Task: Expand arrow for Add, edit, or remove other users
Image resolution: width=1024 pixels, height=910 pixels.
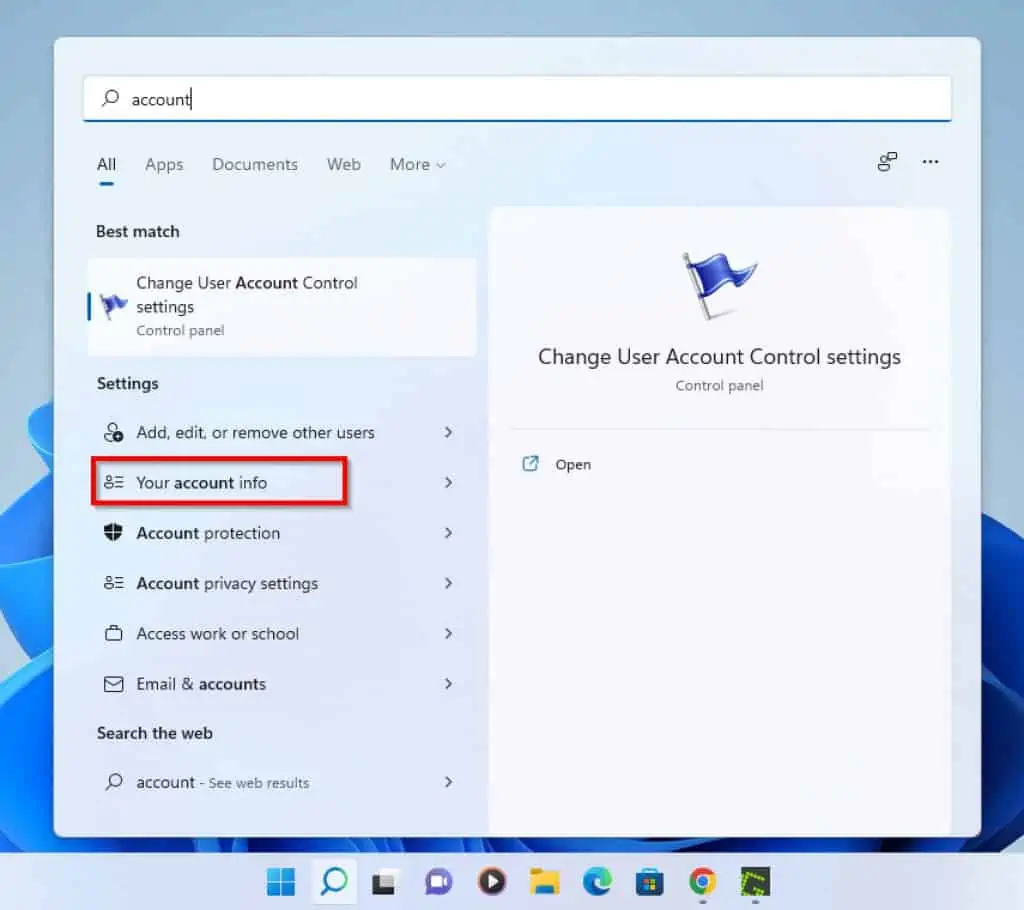Action: [448, 433]
